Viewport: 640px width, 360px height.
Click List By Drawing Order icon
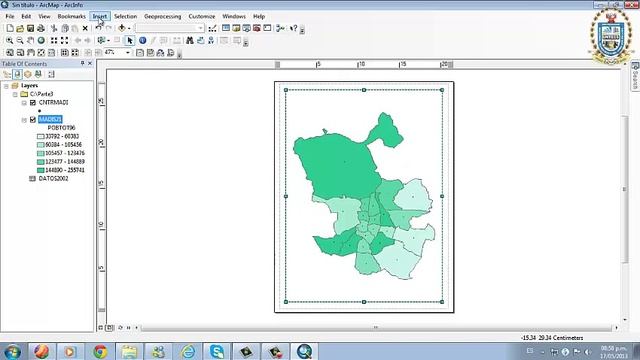tap(7, 74)
